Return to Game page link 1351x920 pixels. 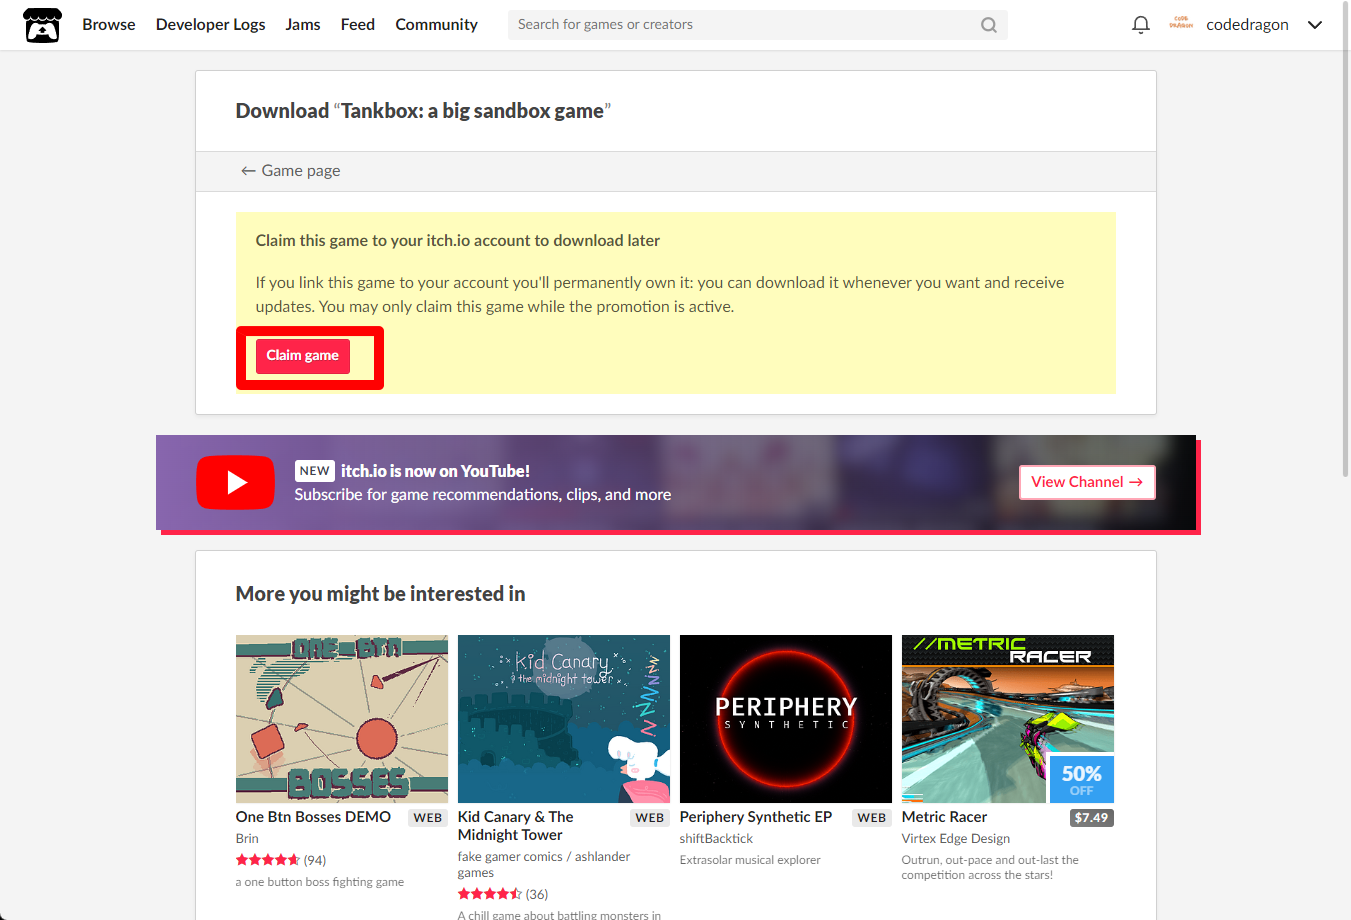[290, 171]
